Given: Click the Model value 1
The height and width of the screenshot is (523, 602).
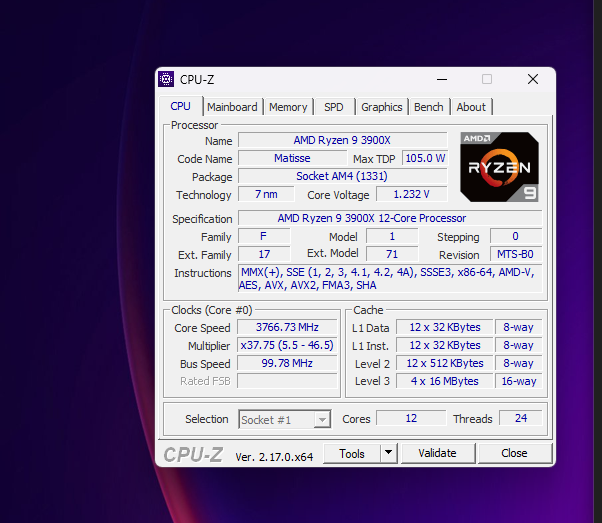Looking at the screenshot, I should (392, 236).
